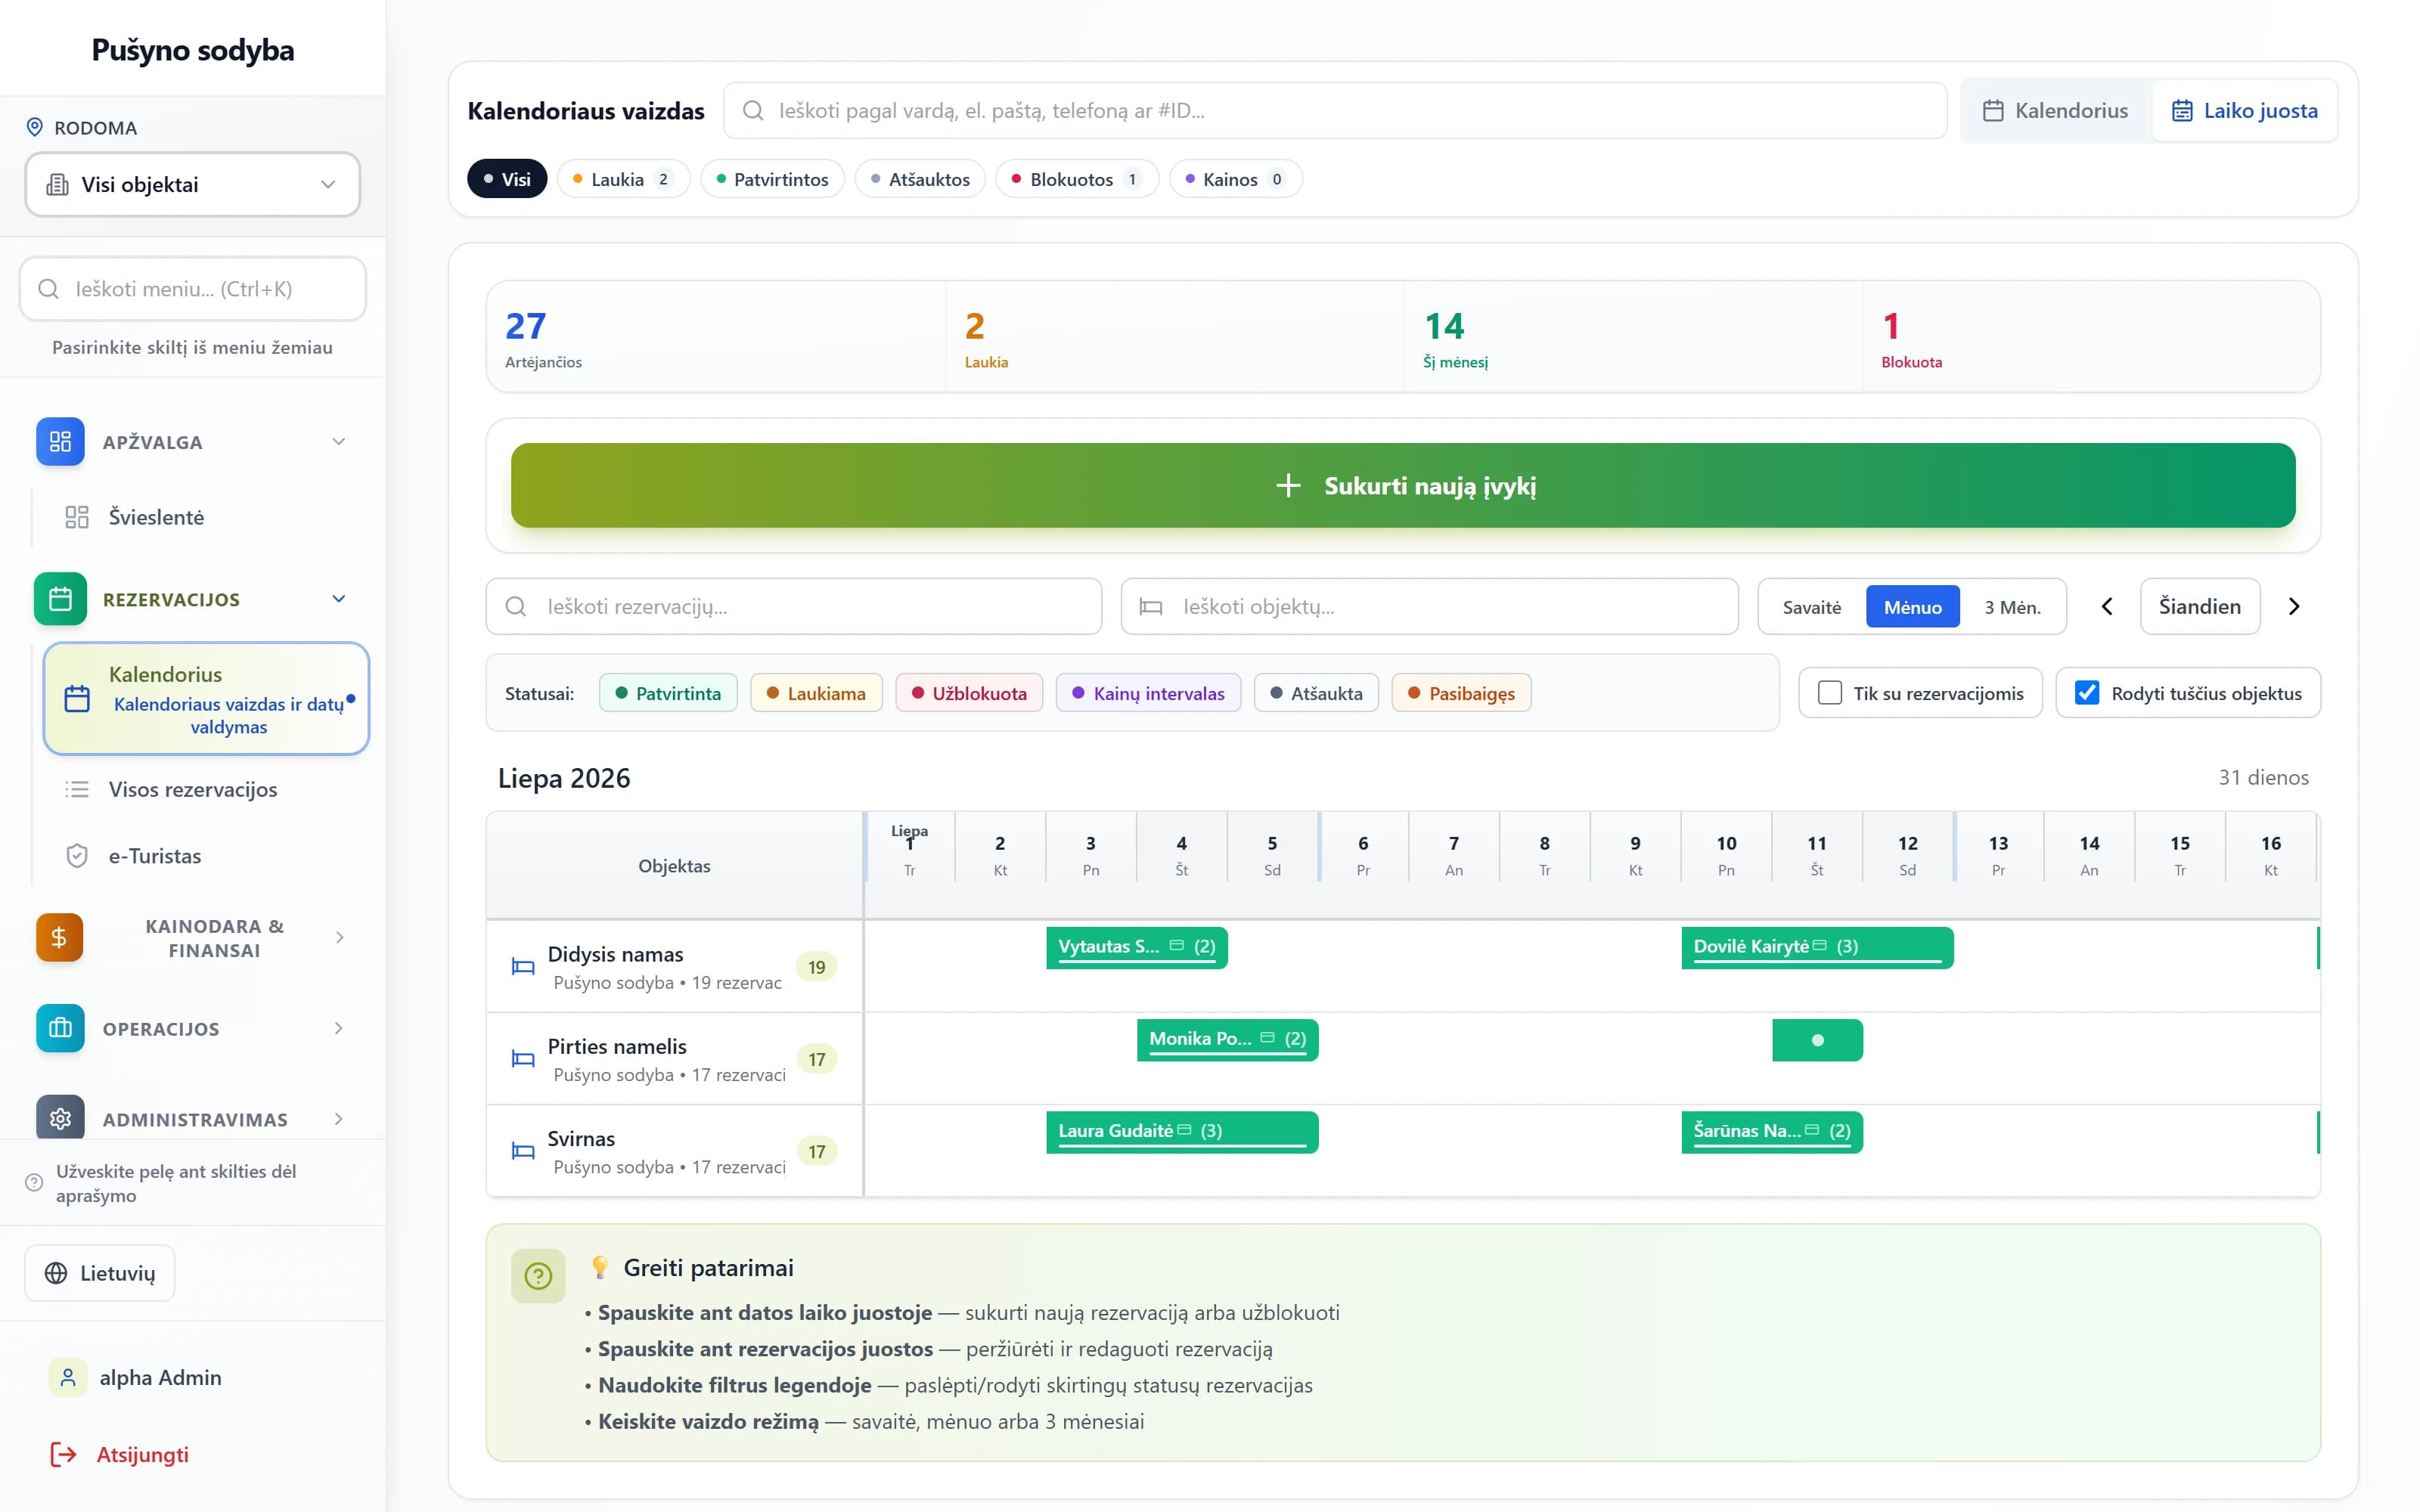Click the Sukurti naują įvykį button

pos(1403,485)
